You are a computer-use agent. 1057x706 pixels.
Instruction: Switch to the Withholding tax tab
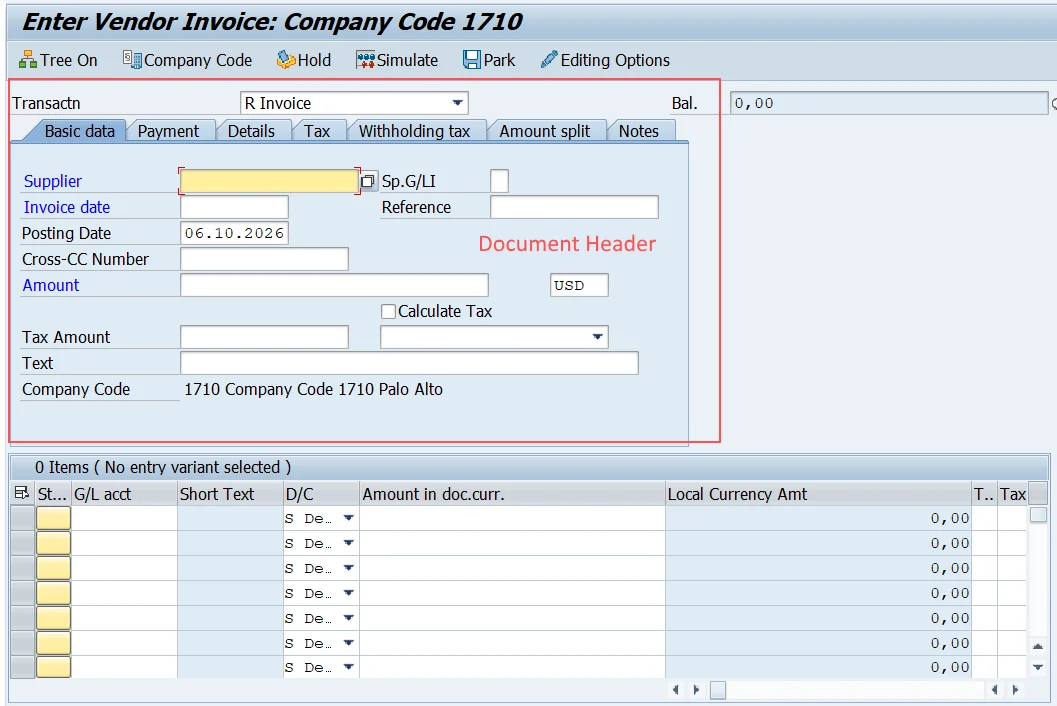[x=414, y=131]
